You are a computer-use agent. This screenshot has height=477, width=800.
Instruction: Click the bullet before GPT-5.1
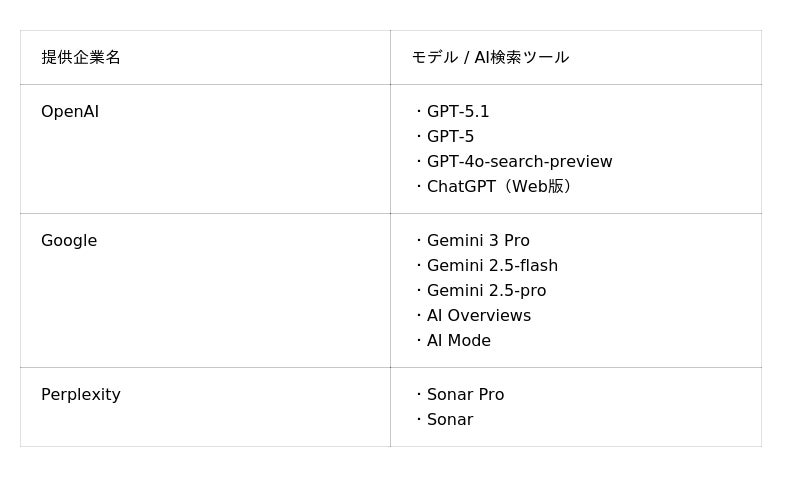click(x=419, y=112)
